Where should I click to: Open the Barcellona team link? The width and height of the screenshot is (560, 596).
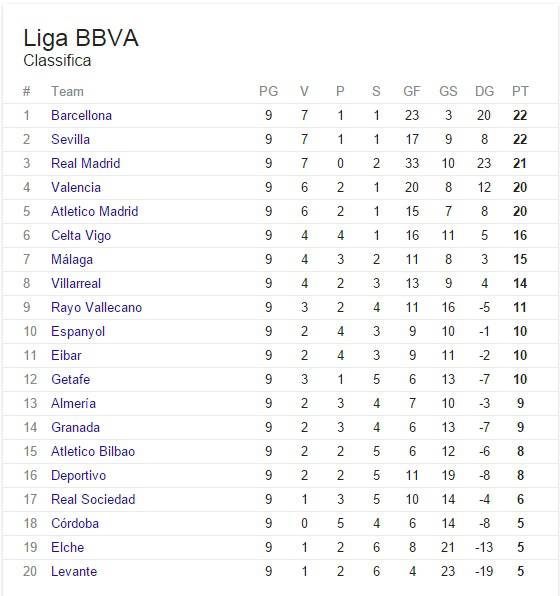(x=81, y=115)
